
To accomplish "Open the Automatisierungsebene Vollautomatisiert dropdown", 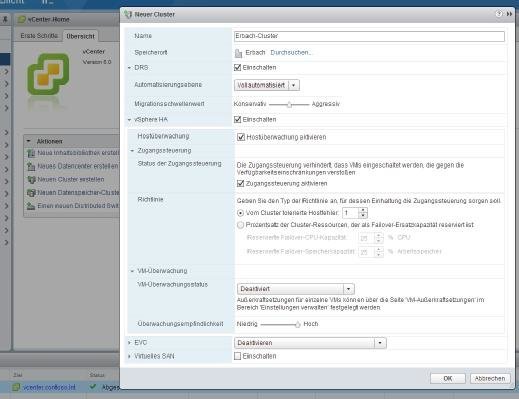I will click(x=267, y=85).
